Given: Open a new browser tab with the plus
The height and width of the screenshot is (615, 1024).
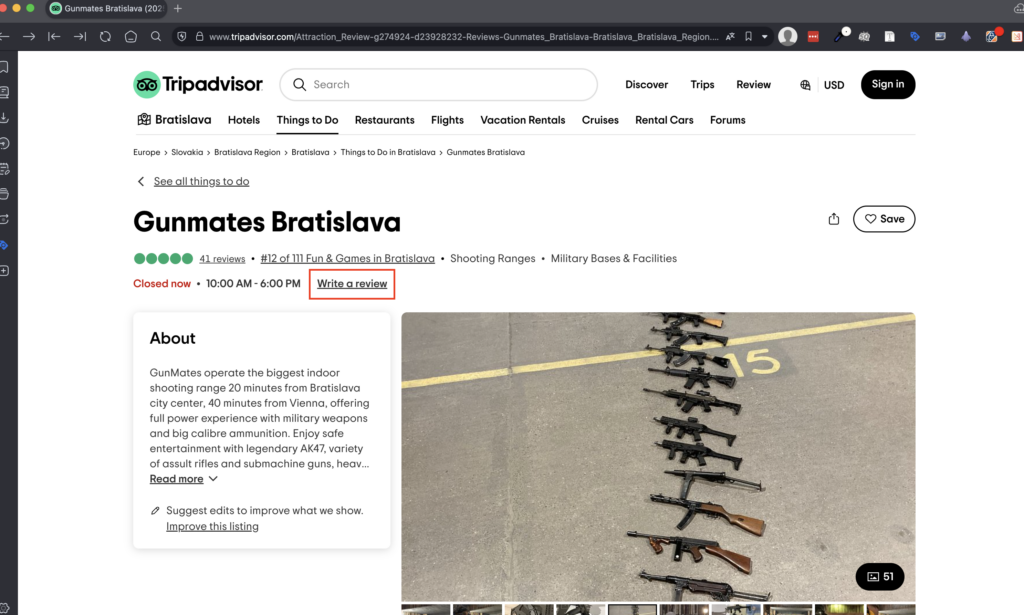Looking at the screenshot, I should click(178, 8).
